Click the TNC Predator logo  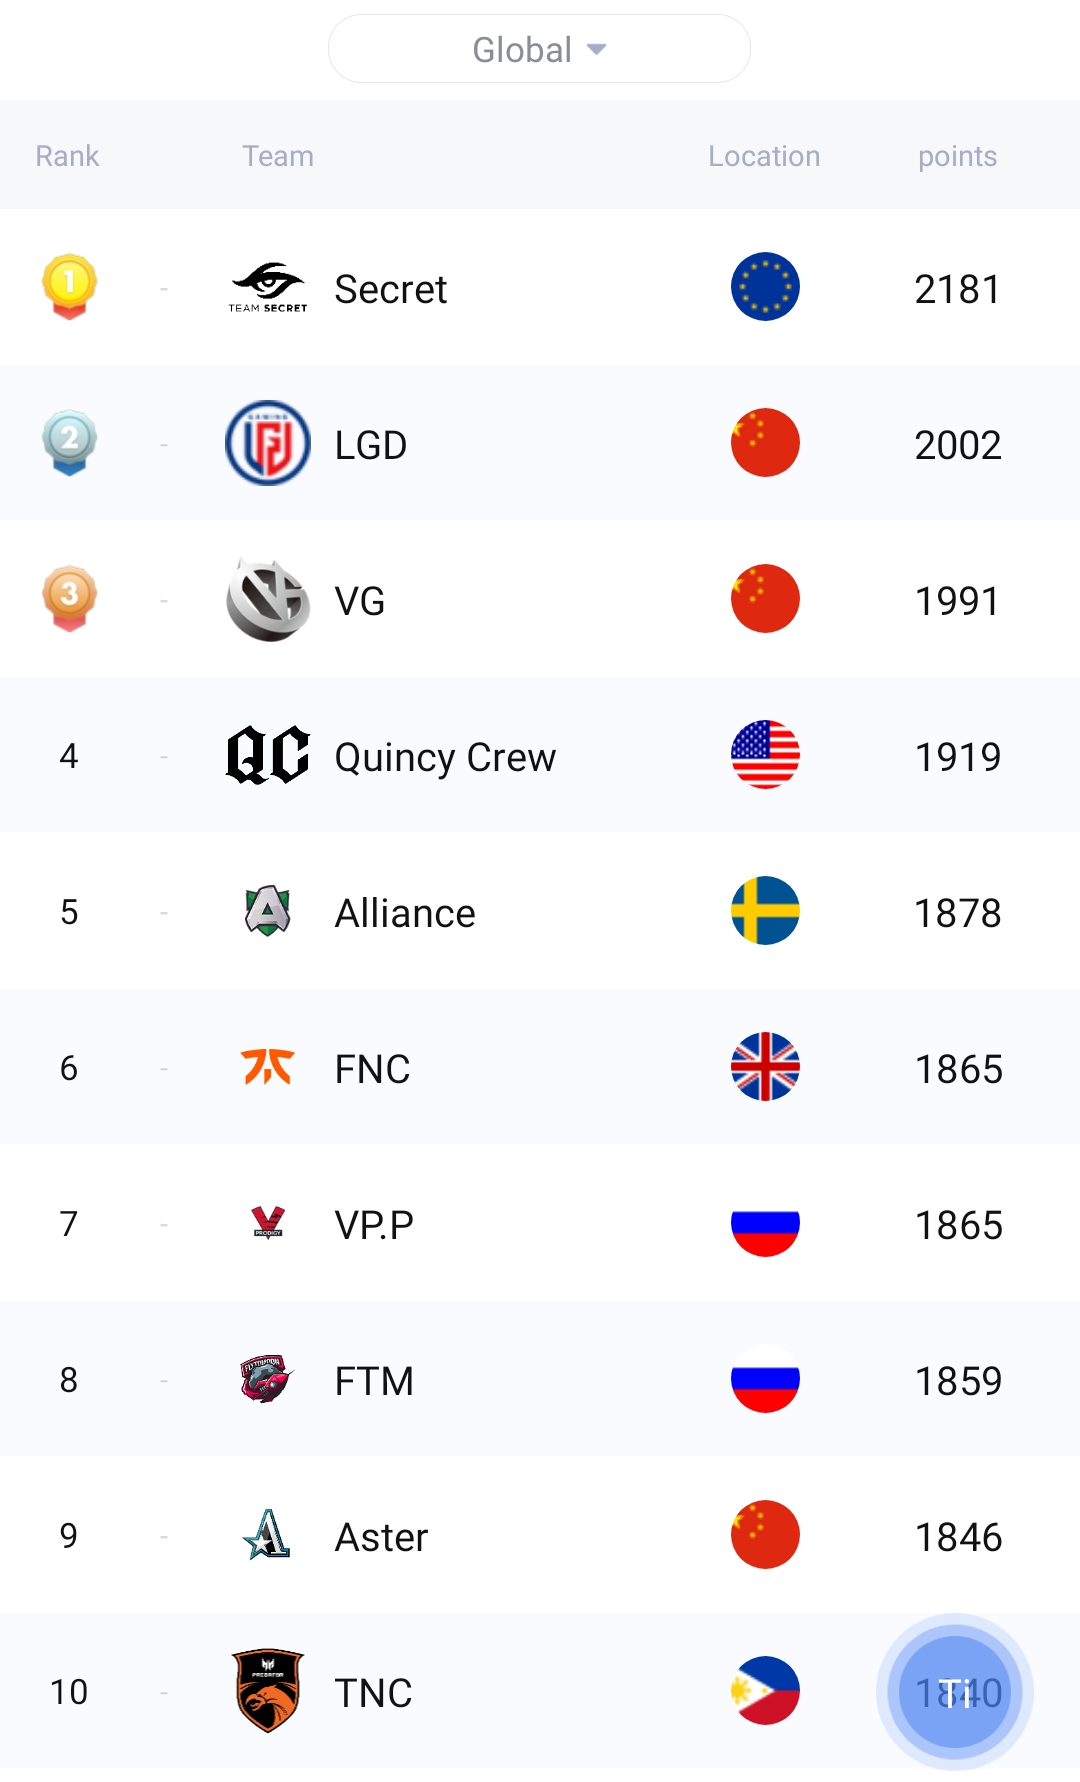(x=267, y=1691)
